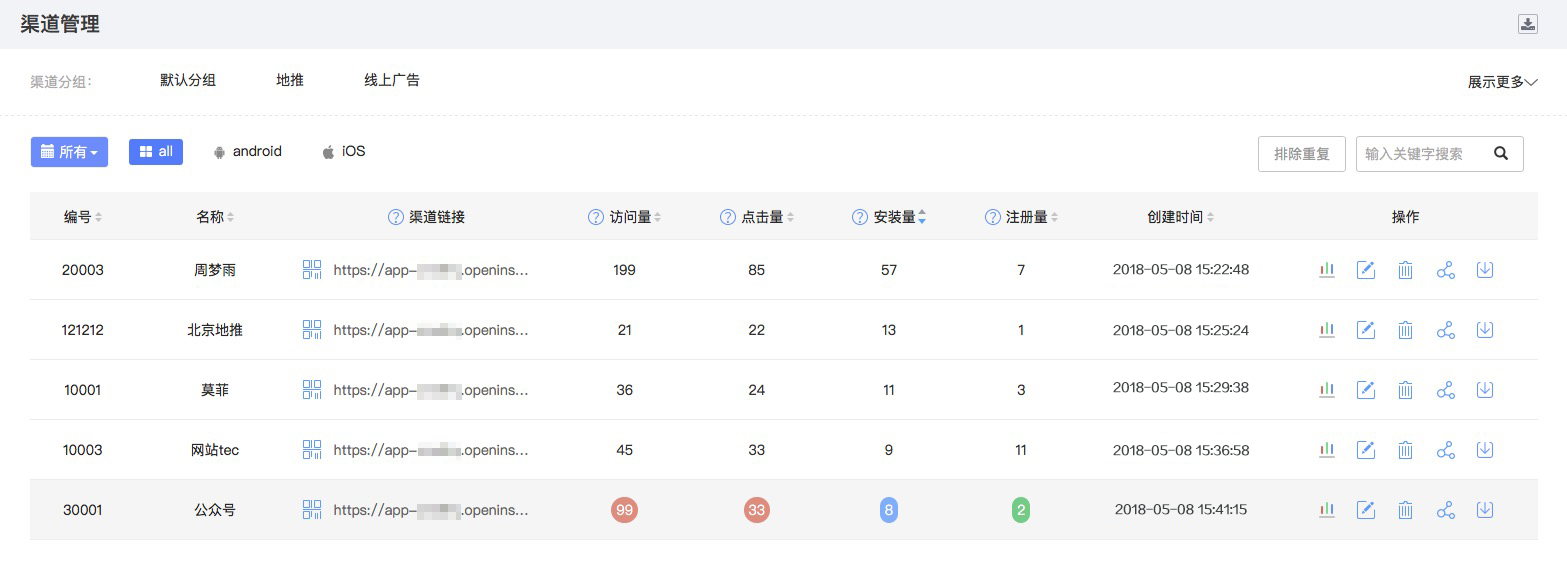Click help icon beside 访问量 header
The height and width of the screenshot is (575, 1567).
tap(596, 217)
